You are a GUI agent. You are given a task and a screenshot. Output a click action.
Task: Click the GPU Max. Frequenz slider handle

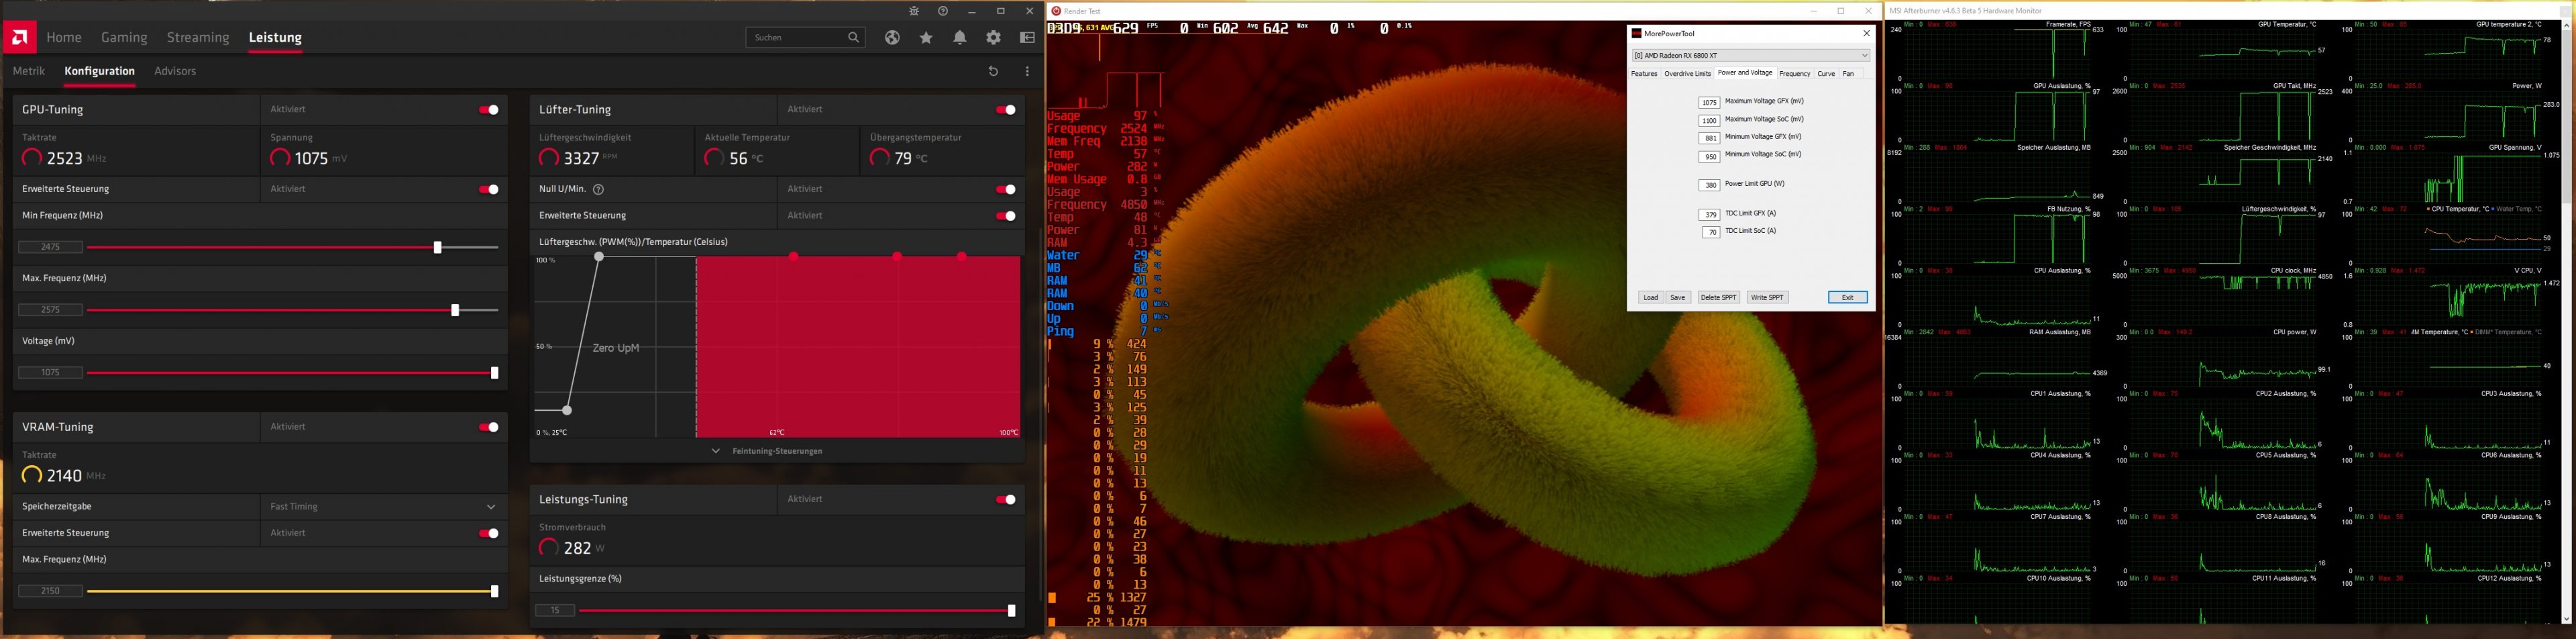tap(455, 310)
